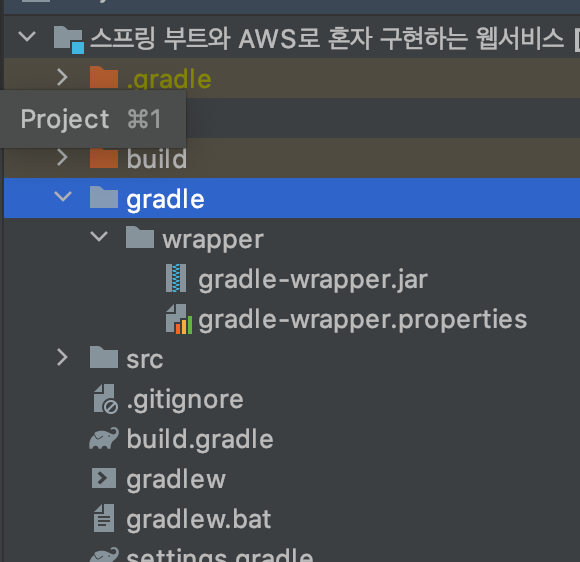The width and height of the screenshot is (580, 562).
Task: Click the gradlew.bat text file icon
Action: [x=104, y=518]
